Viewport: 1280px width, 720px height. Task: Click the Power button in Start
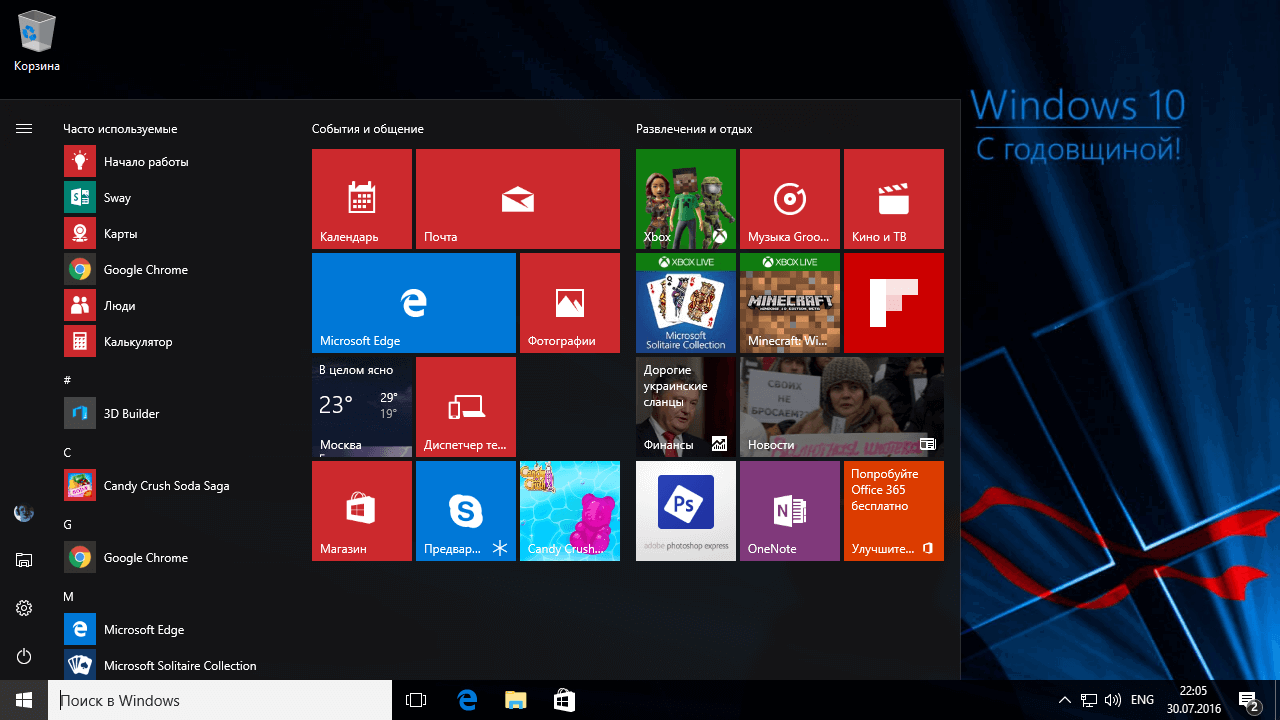[24, 656]
